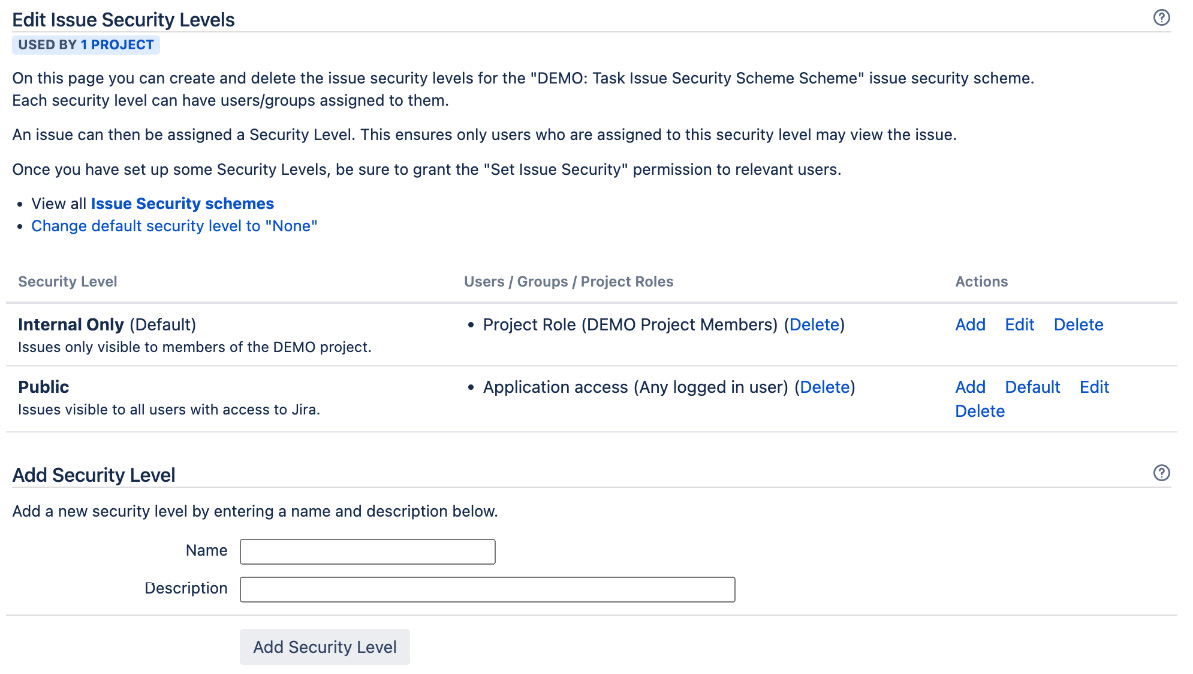
Task: Open the '1 PROJECT' usage link
Action: 115,44
